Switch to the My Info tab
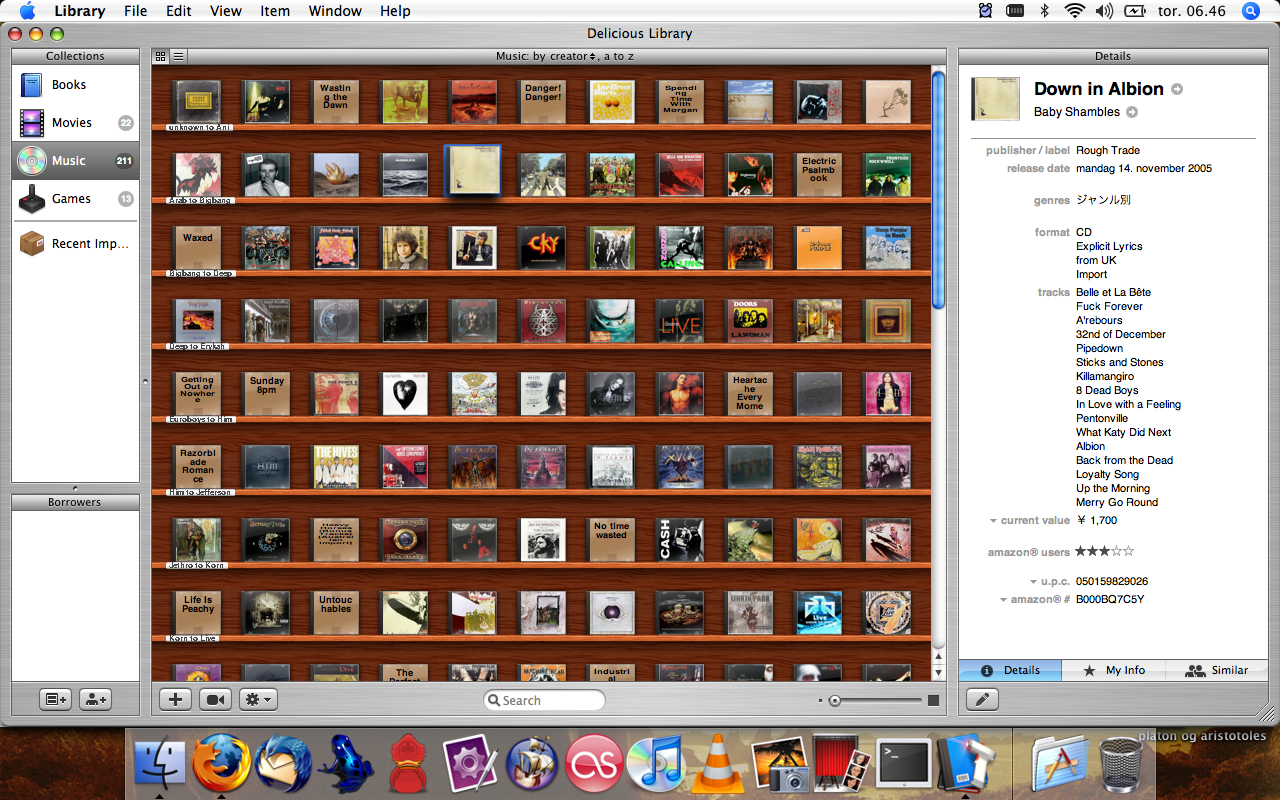The height and width of the screenshot is (800, 1280). (x=1114, y=670)
